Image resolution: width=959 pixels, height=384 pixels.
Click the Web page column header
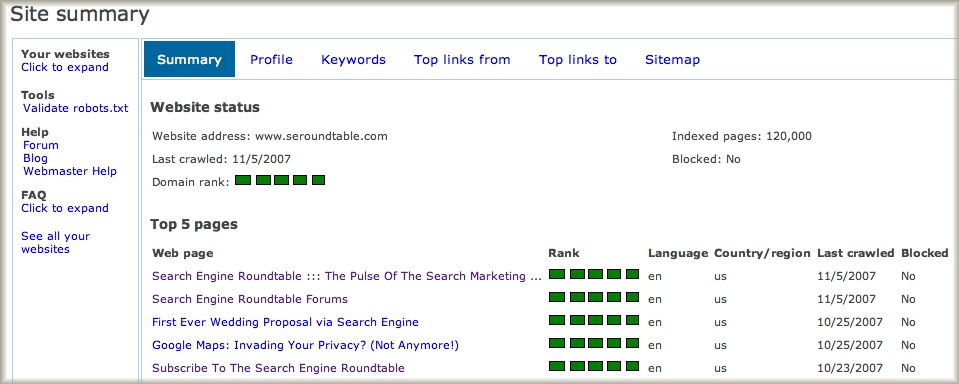click(182, 253)
